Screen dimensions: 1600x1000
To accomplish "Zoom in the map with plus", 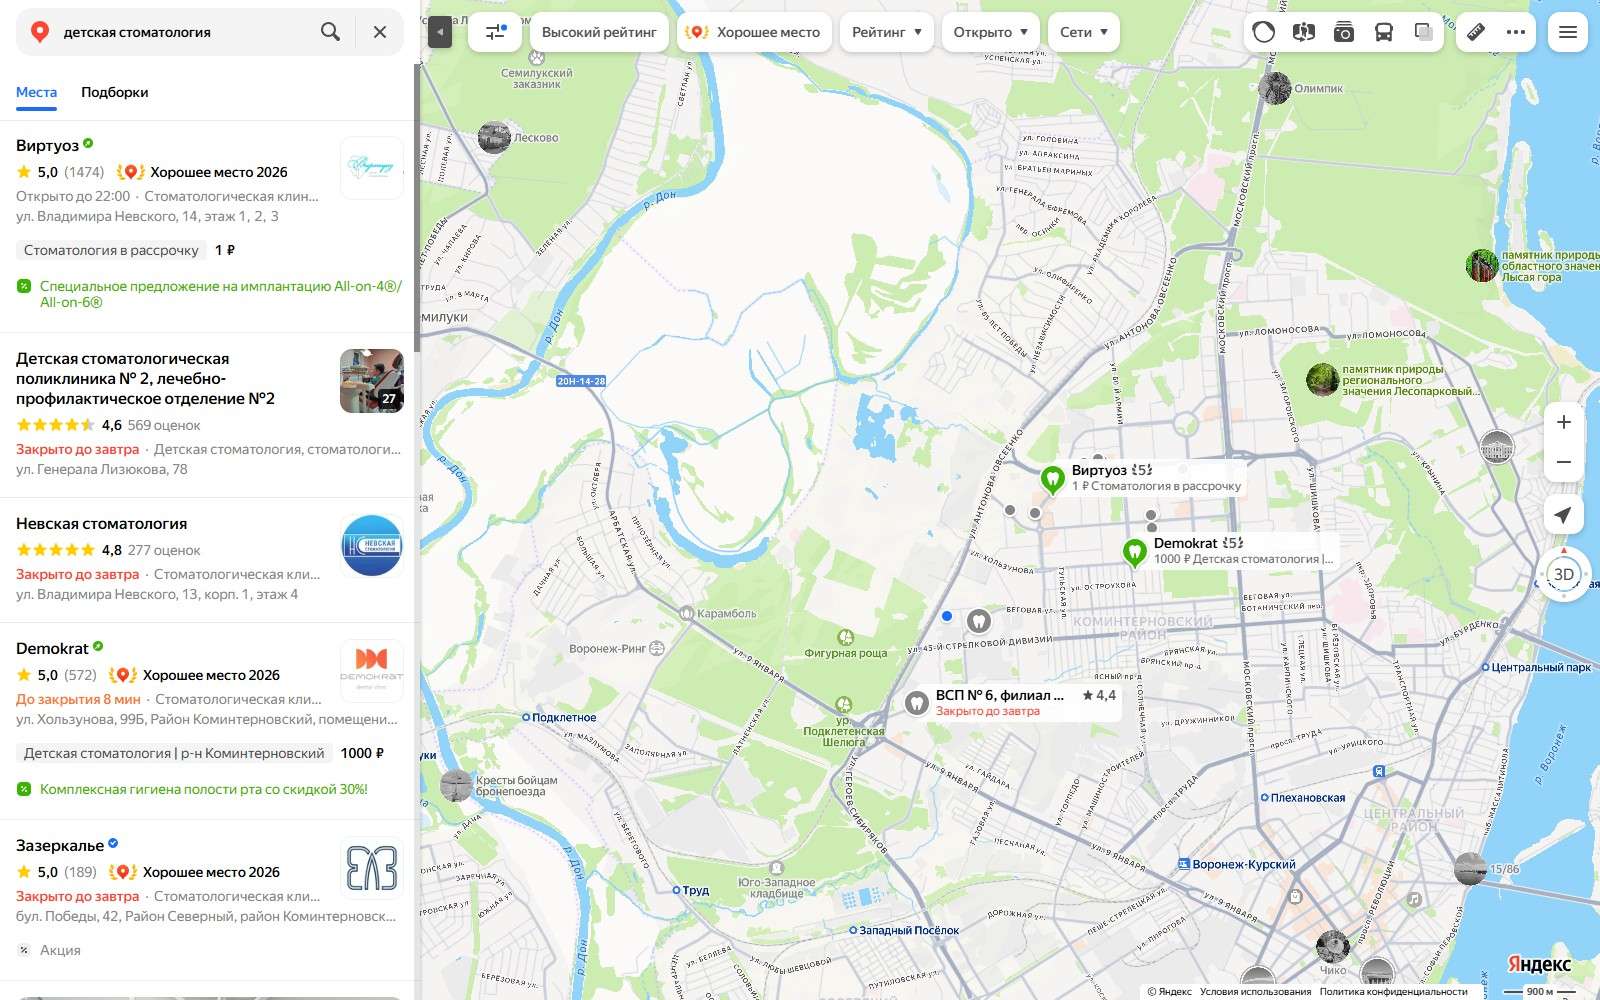I will 1564,422.
